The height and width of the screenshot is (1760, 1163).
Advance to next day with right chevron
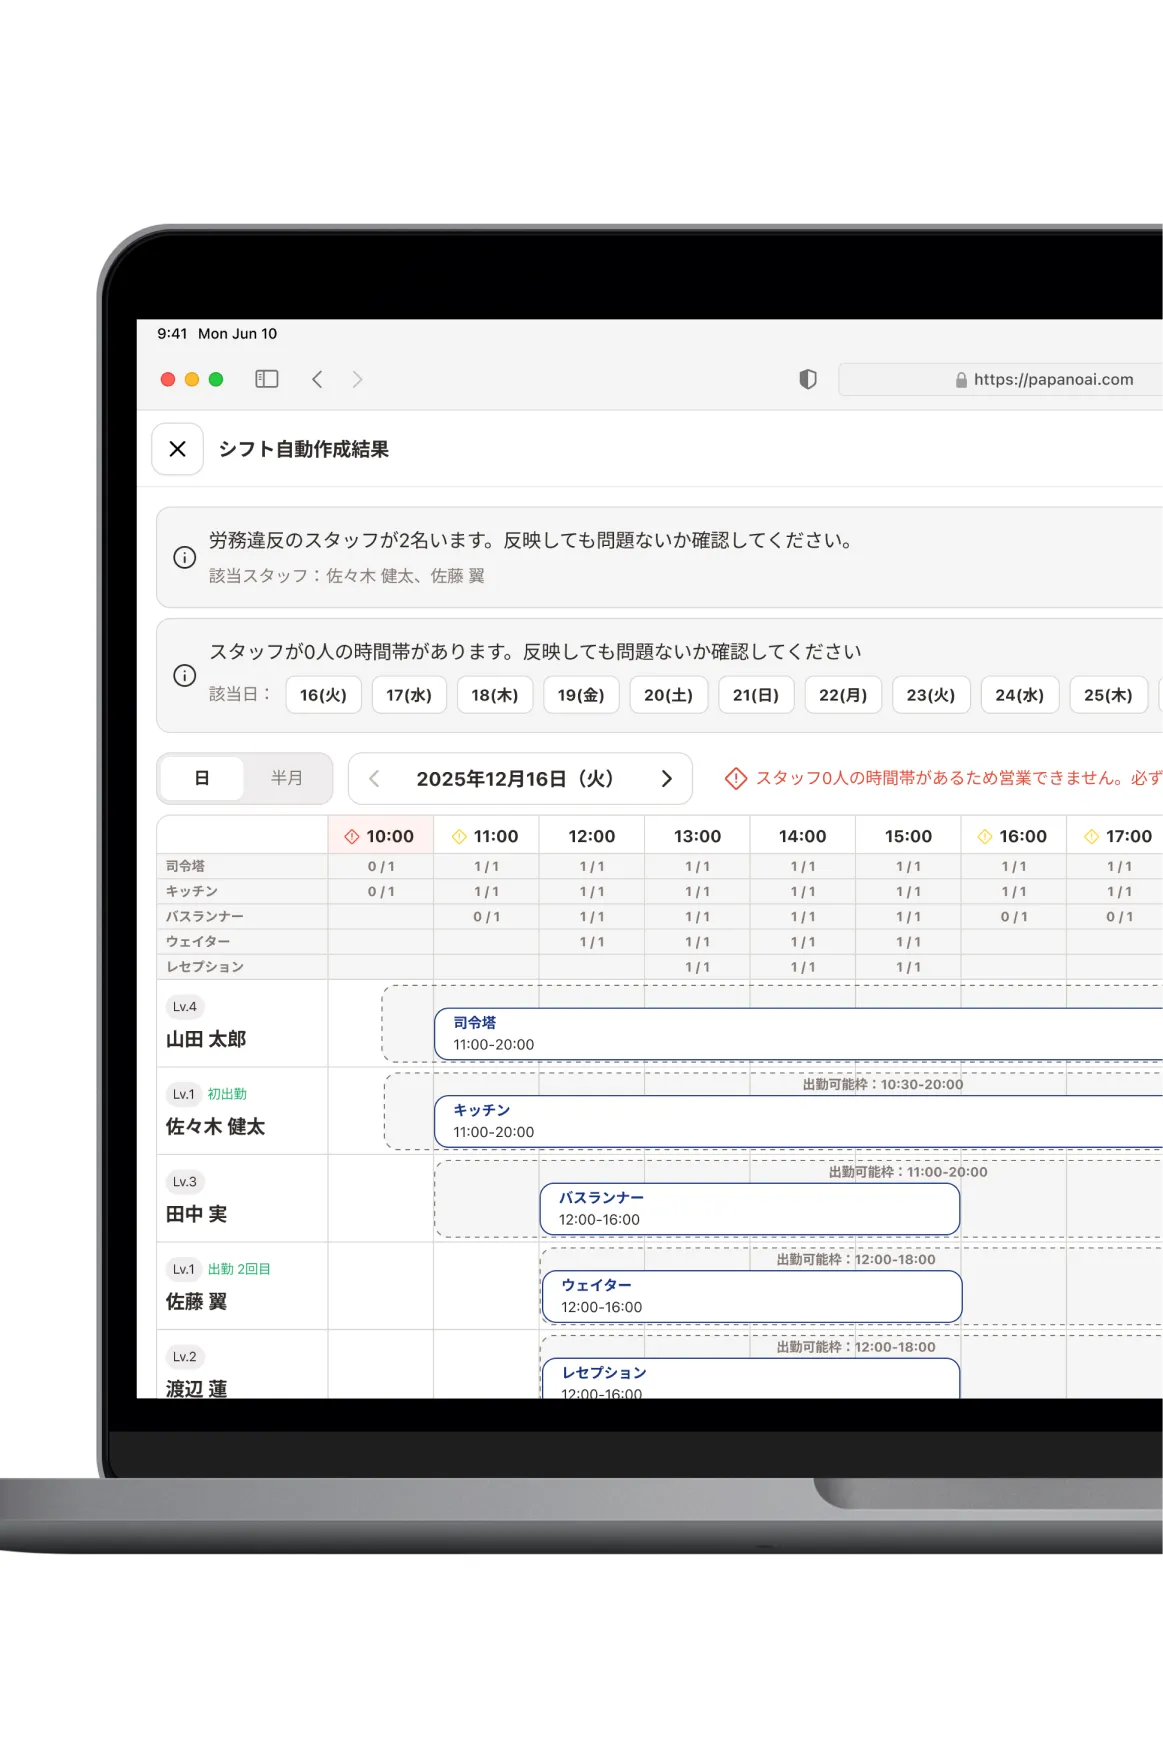point(666,778)
